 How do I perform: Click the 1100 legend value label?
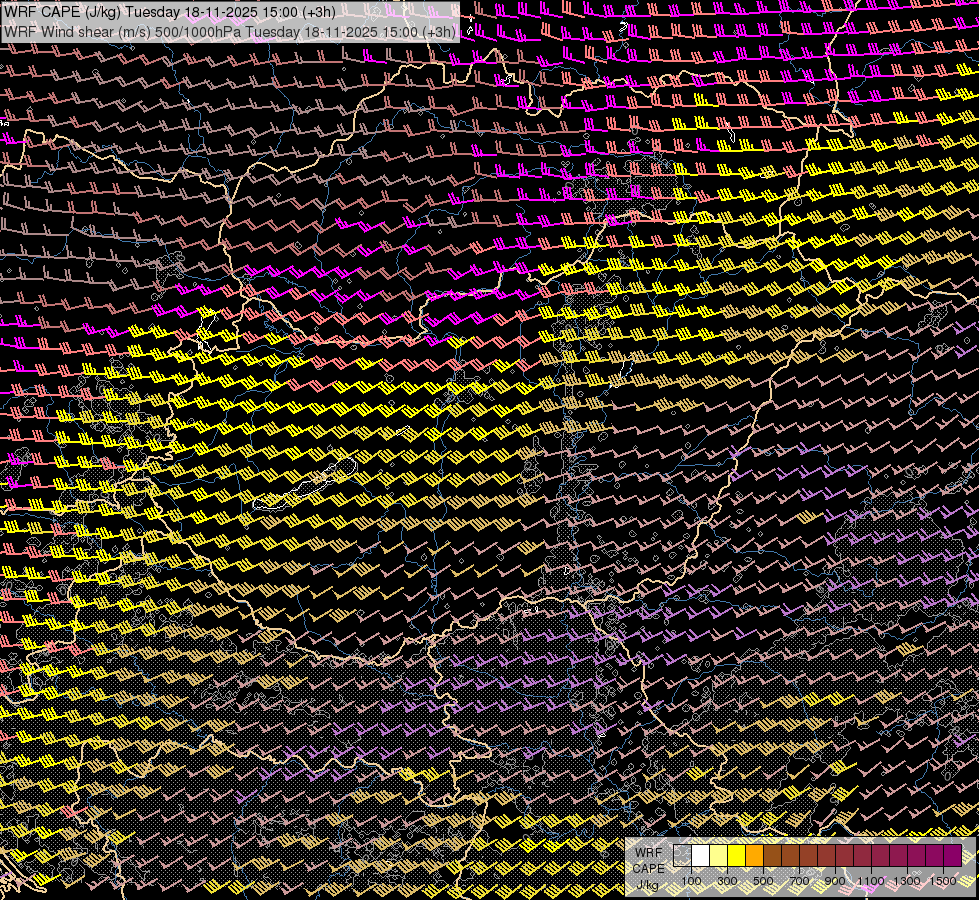click(870, 881)
